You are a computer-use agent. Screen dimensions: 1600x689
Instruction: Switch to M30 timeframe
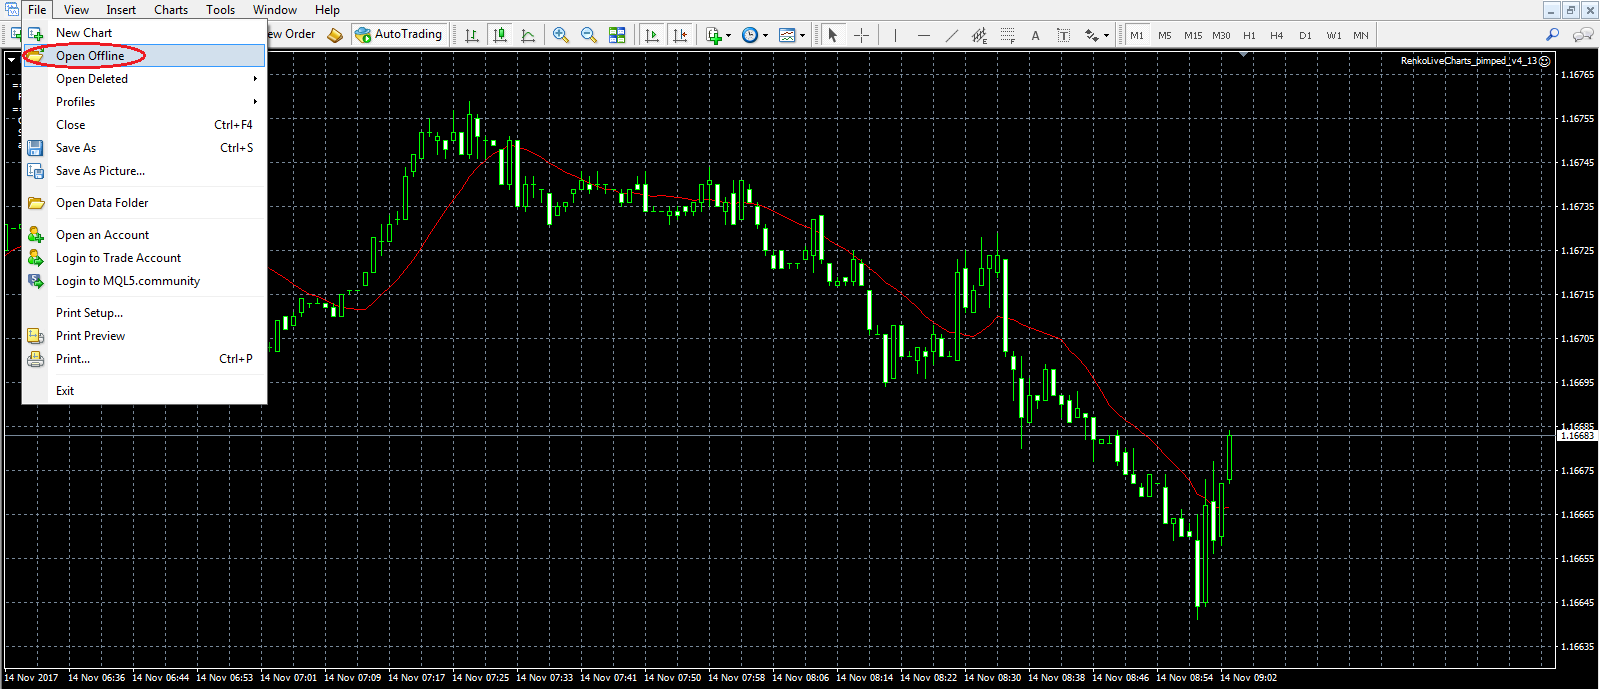coord(1221,35)
